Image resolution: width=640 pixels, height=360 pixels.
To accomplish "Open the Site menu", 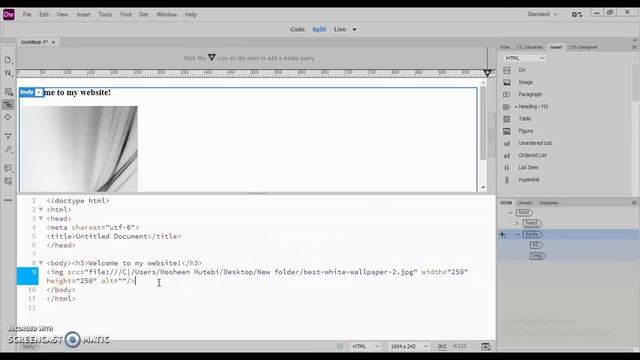I will point(143,14).
